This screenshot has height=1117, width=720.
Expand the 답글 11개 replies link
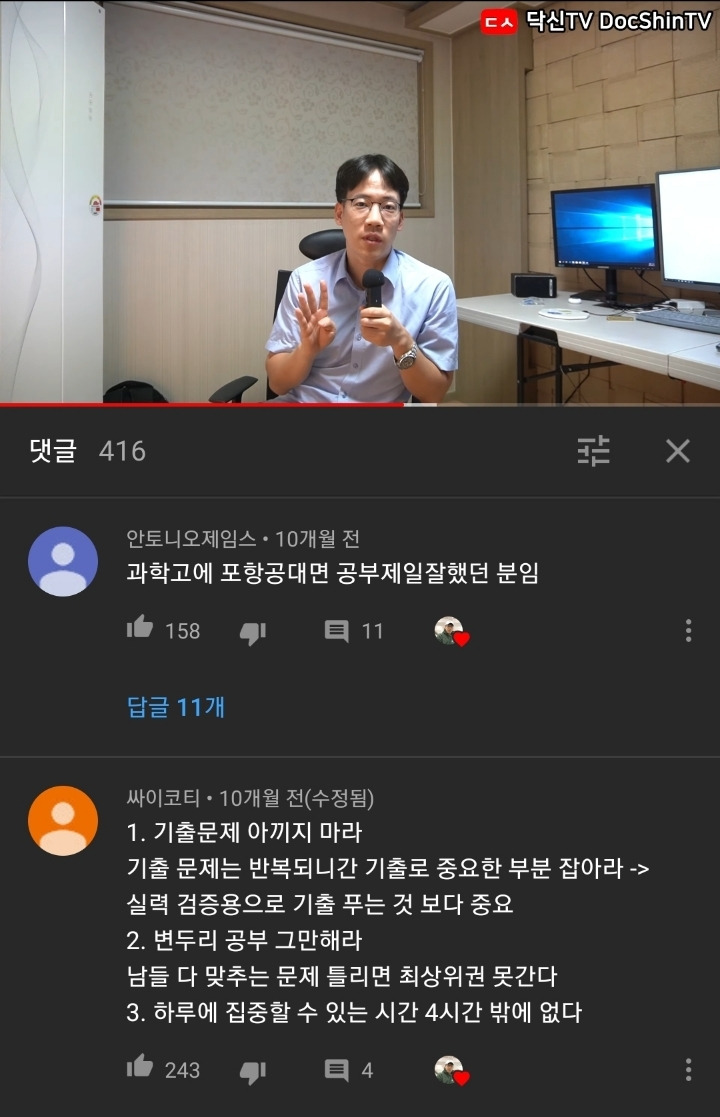tap(175, 707)
